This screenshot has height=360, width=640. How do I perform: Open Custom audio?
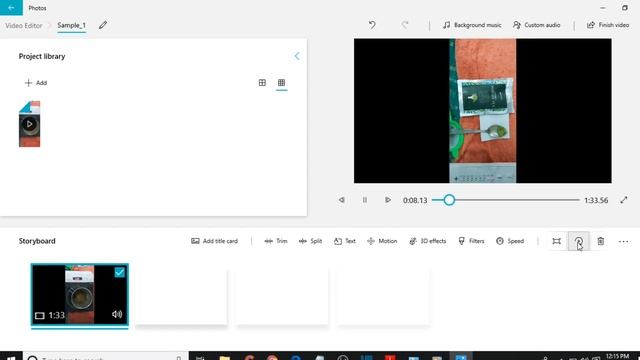[x=536, y=25]
